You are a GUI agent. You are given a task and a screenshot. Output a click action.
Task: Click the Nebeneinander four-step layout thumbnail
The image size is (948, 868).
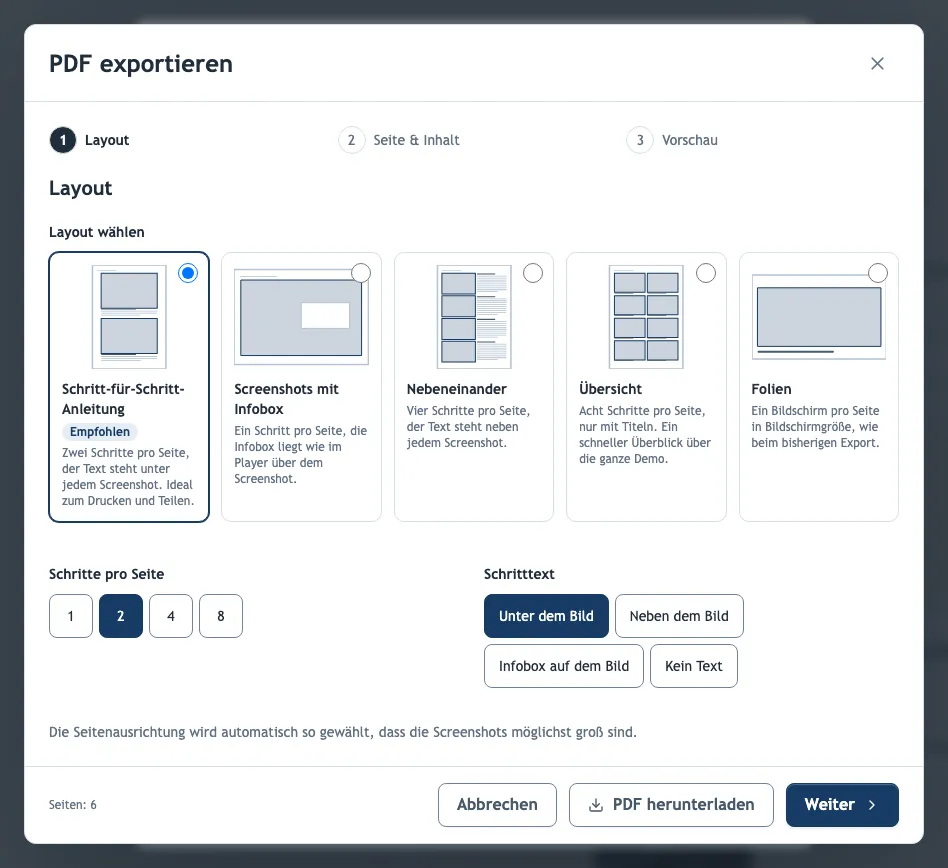click(474, 317)
